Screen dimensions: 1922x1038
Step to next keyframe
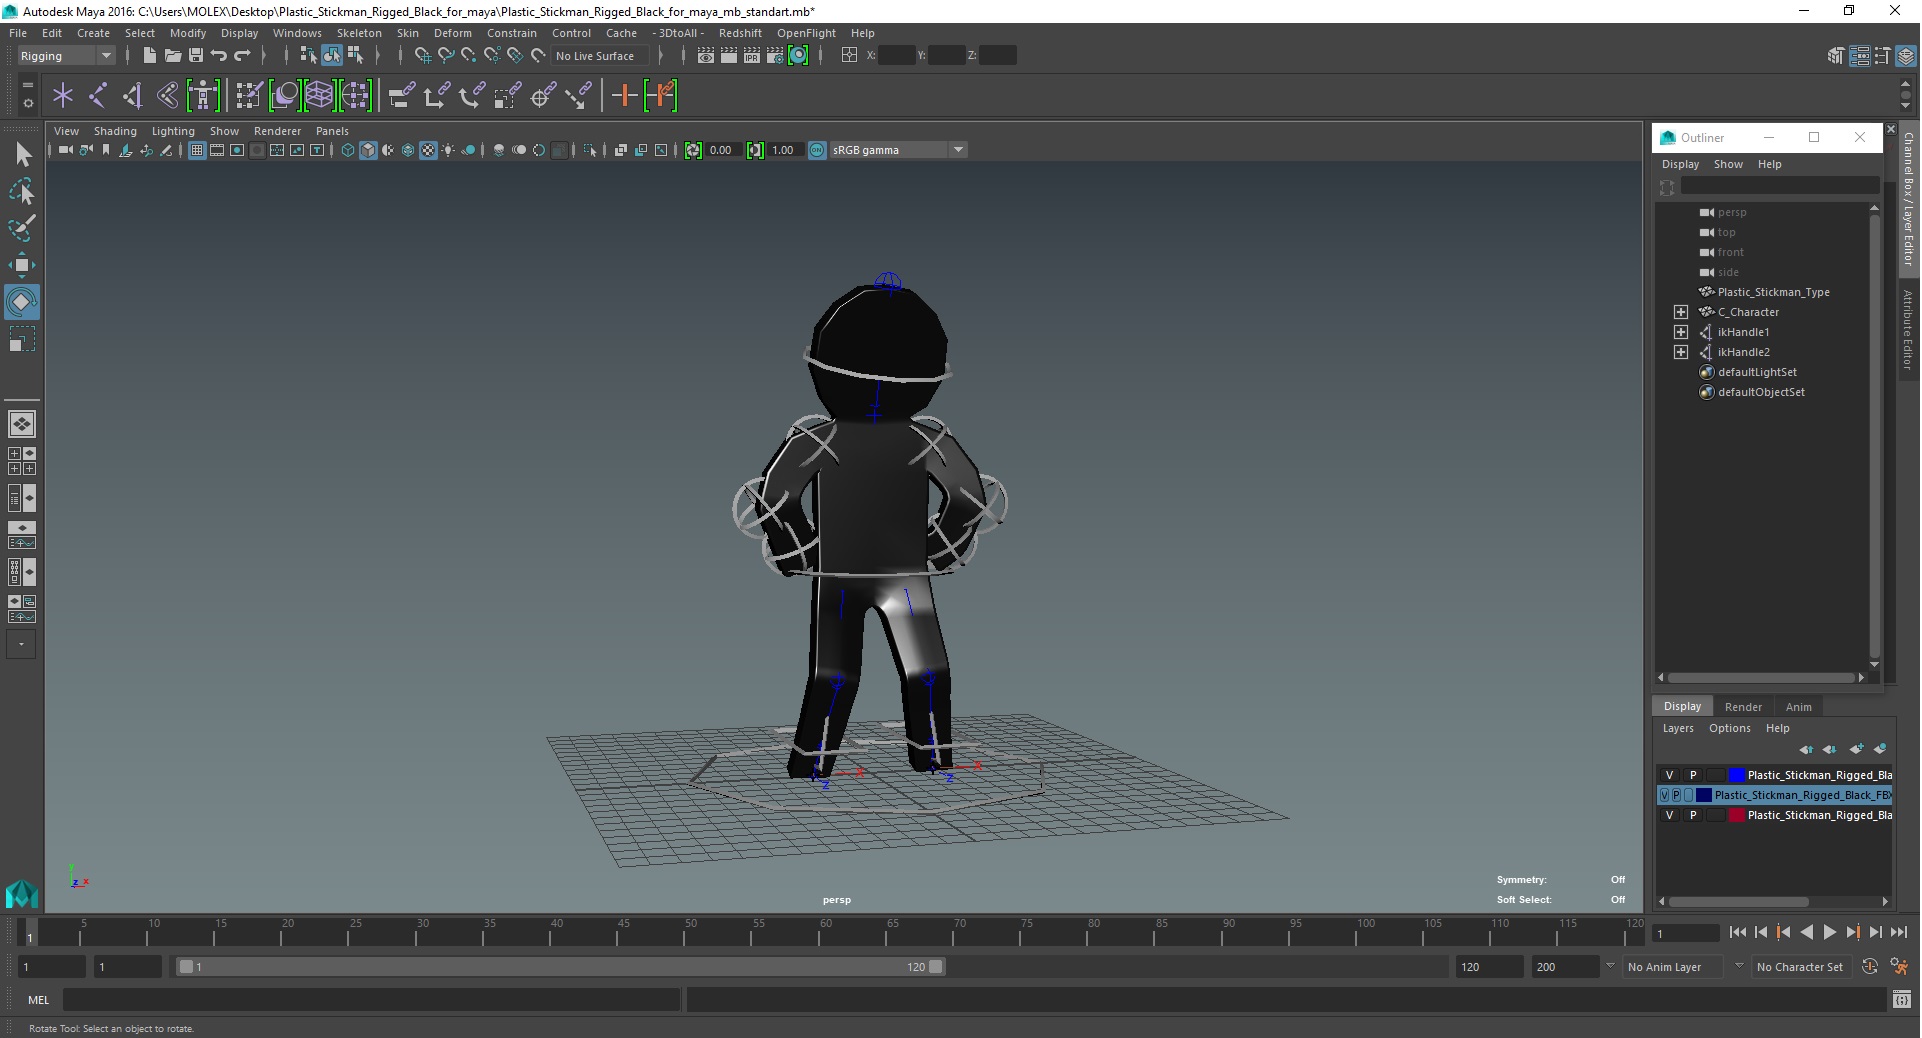1852,932
